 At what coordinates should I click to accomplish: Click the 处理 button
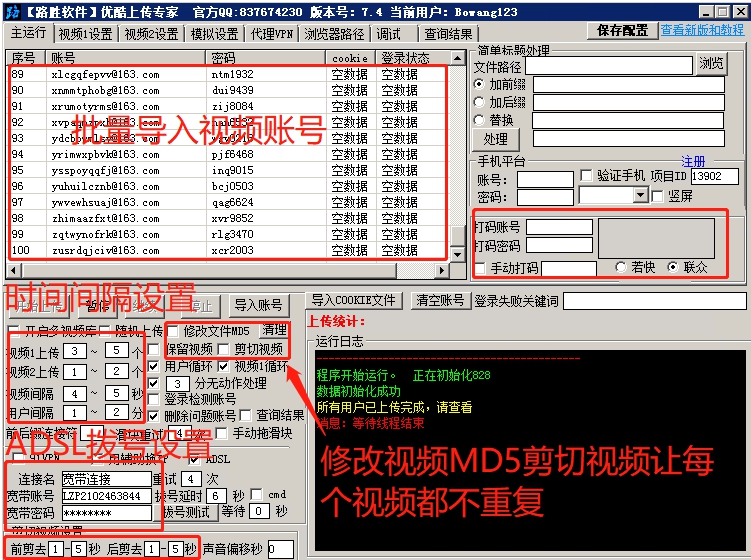click(x=495, y=139)
